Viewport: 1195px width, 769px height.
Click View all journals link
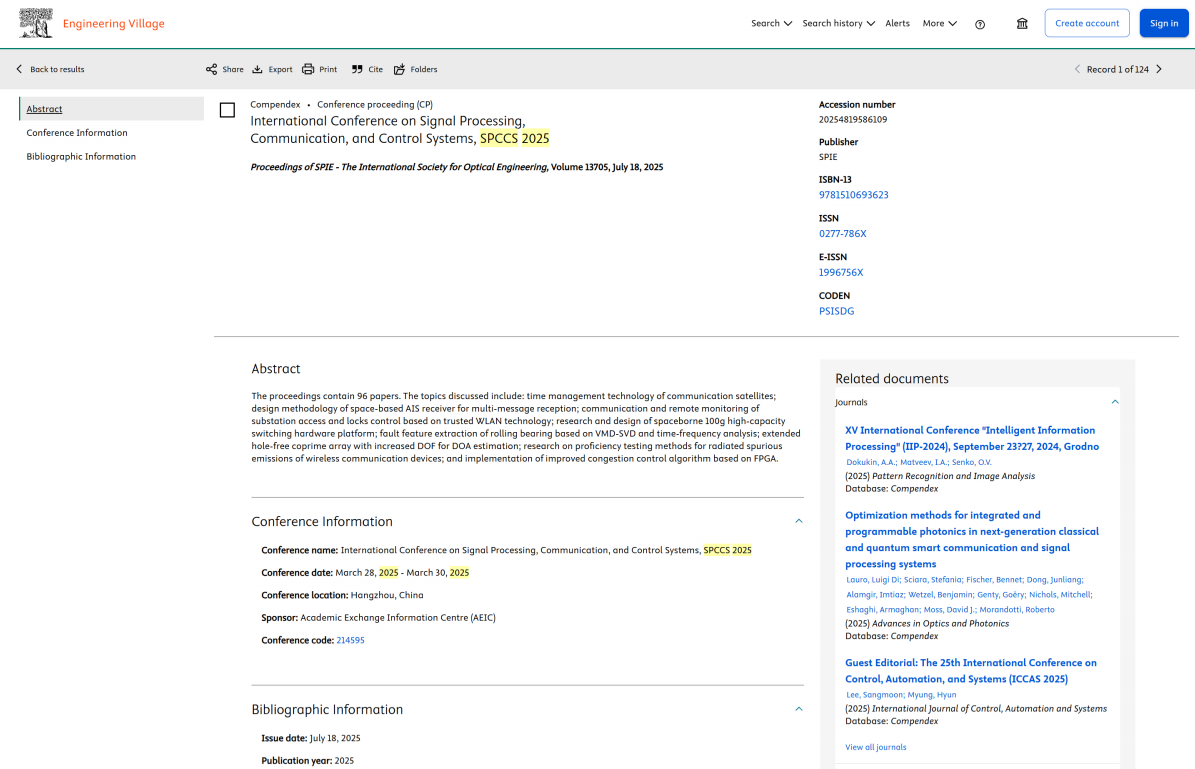click(x=876, y=747)
